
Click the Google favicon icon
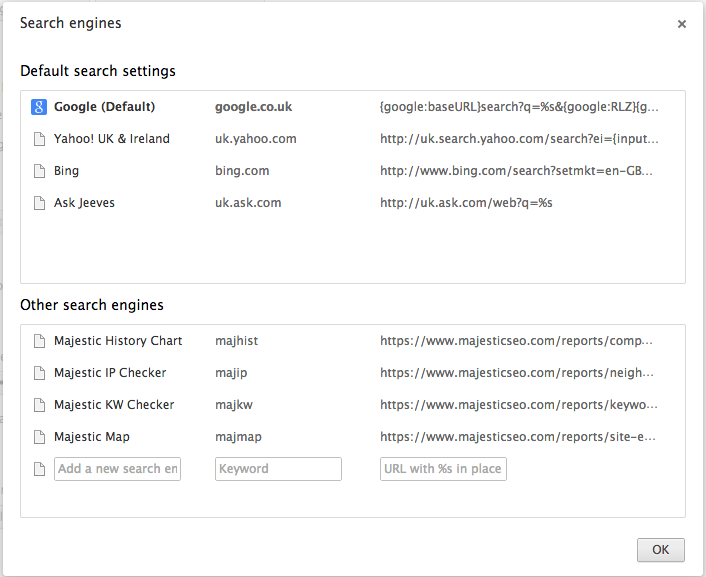point(39,107)
